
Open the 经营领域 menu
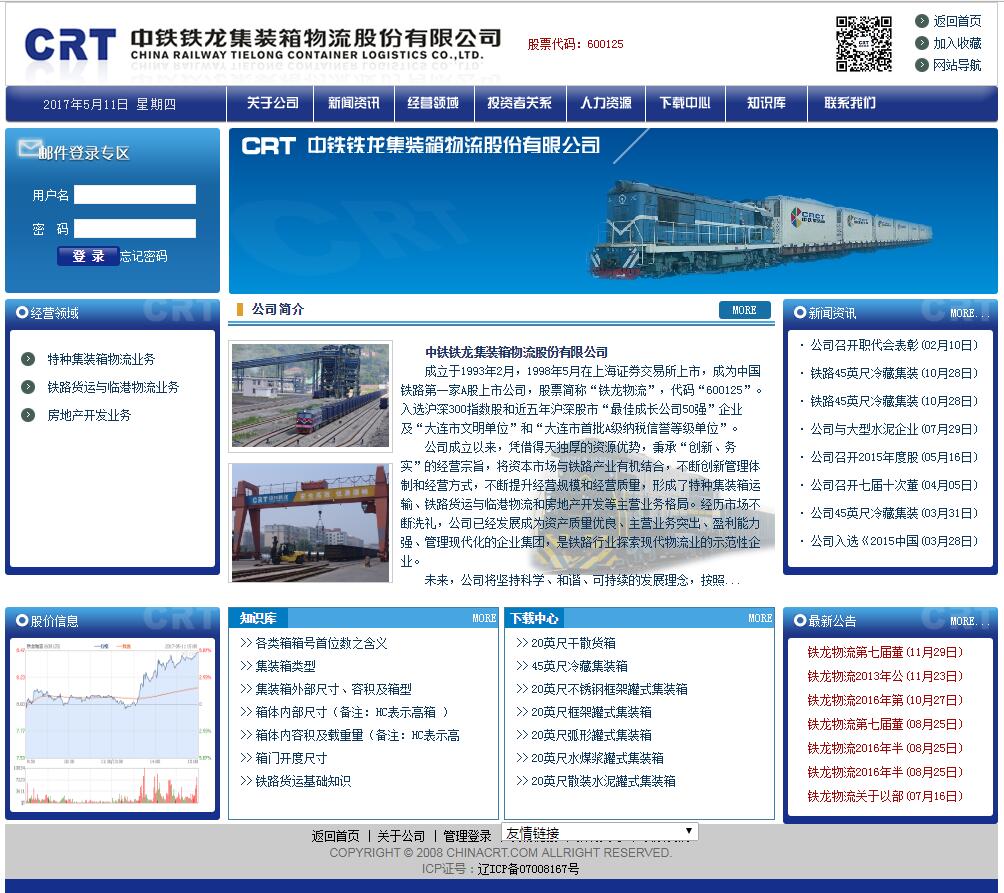[433, 103]
